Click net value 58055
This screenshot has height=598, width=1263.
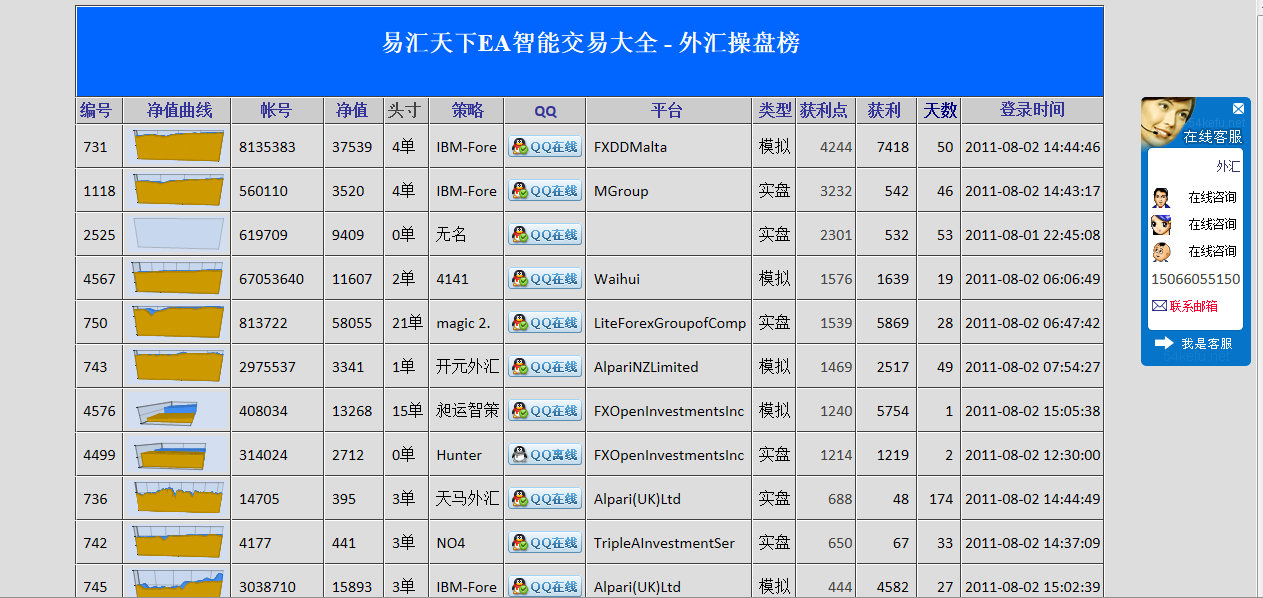[352, 323]
